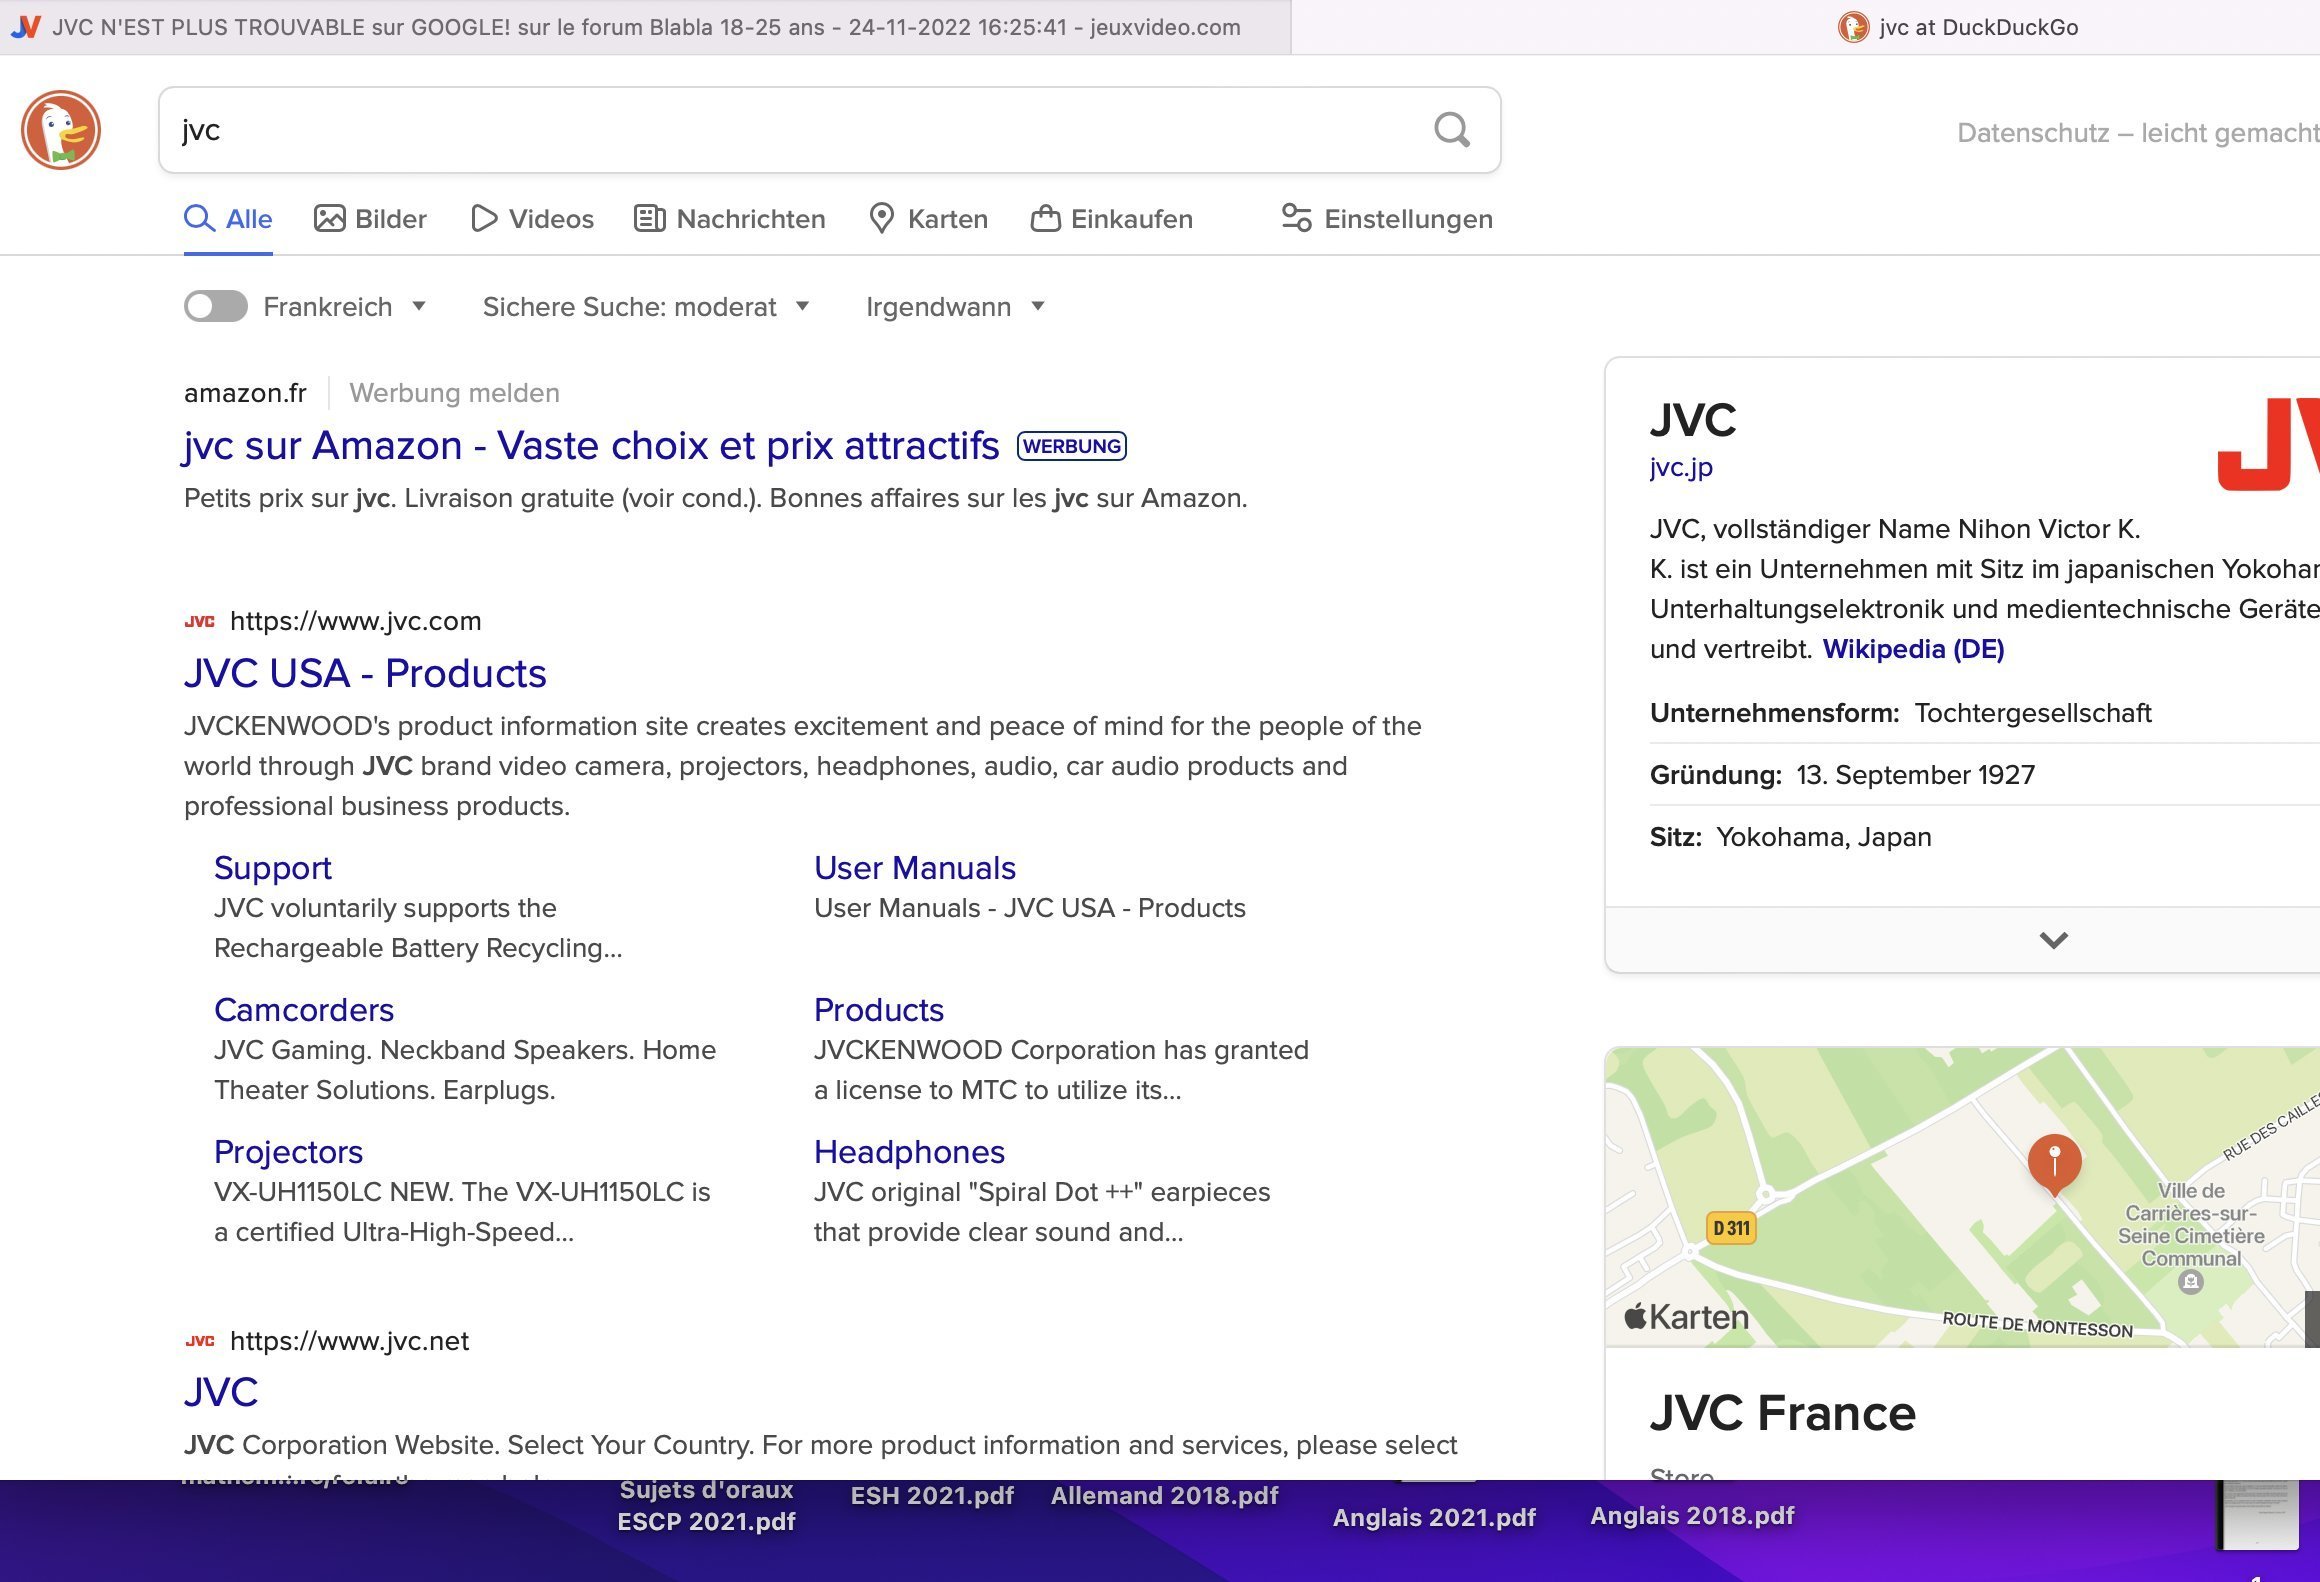Switch to the jeuxvideo.com forum tab

(x=645, y=27)
